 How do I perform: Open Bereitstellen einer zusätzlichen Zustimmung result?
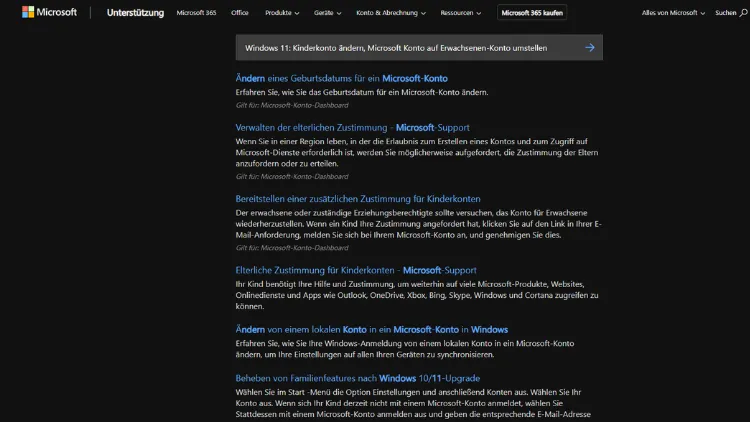click(x=358, y=199)
